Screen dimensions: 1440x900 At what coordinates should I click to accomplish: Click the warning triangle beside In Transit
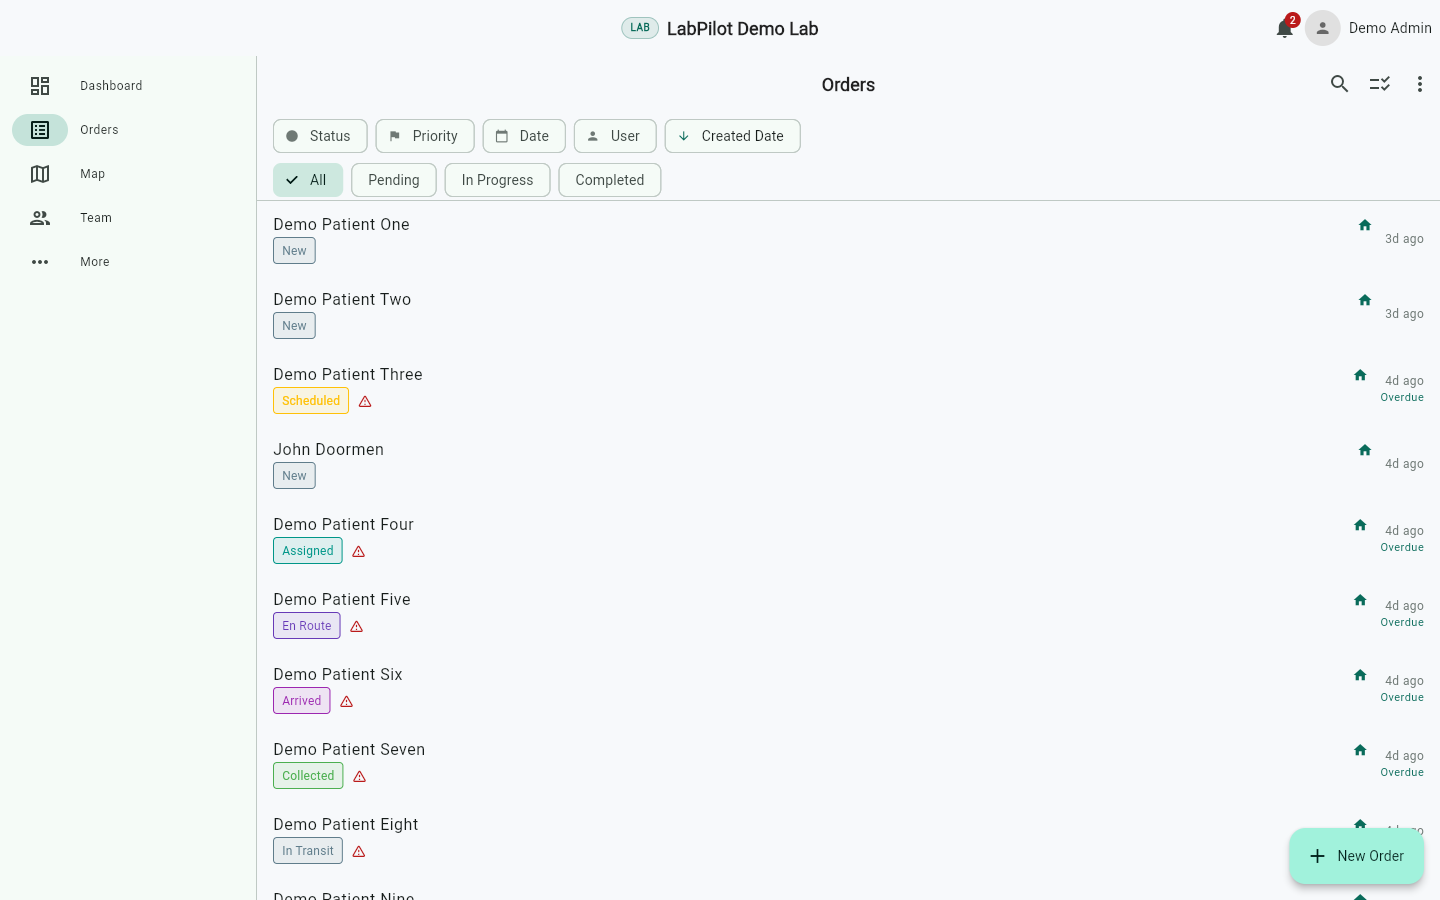[x=359, y=851]
